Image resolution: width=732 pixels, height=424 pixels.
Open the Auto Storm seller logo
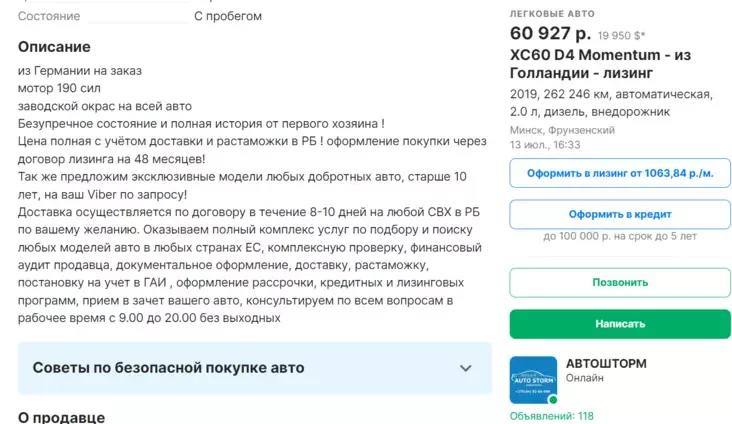[533, 380]
